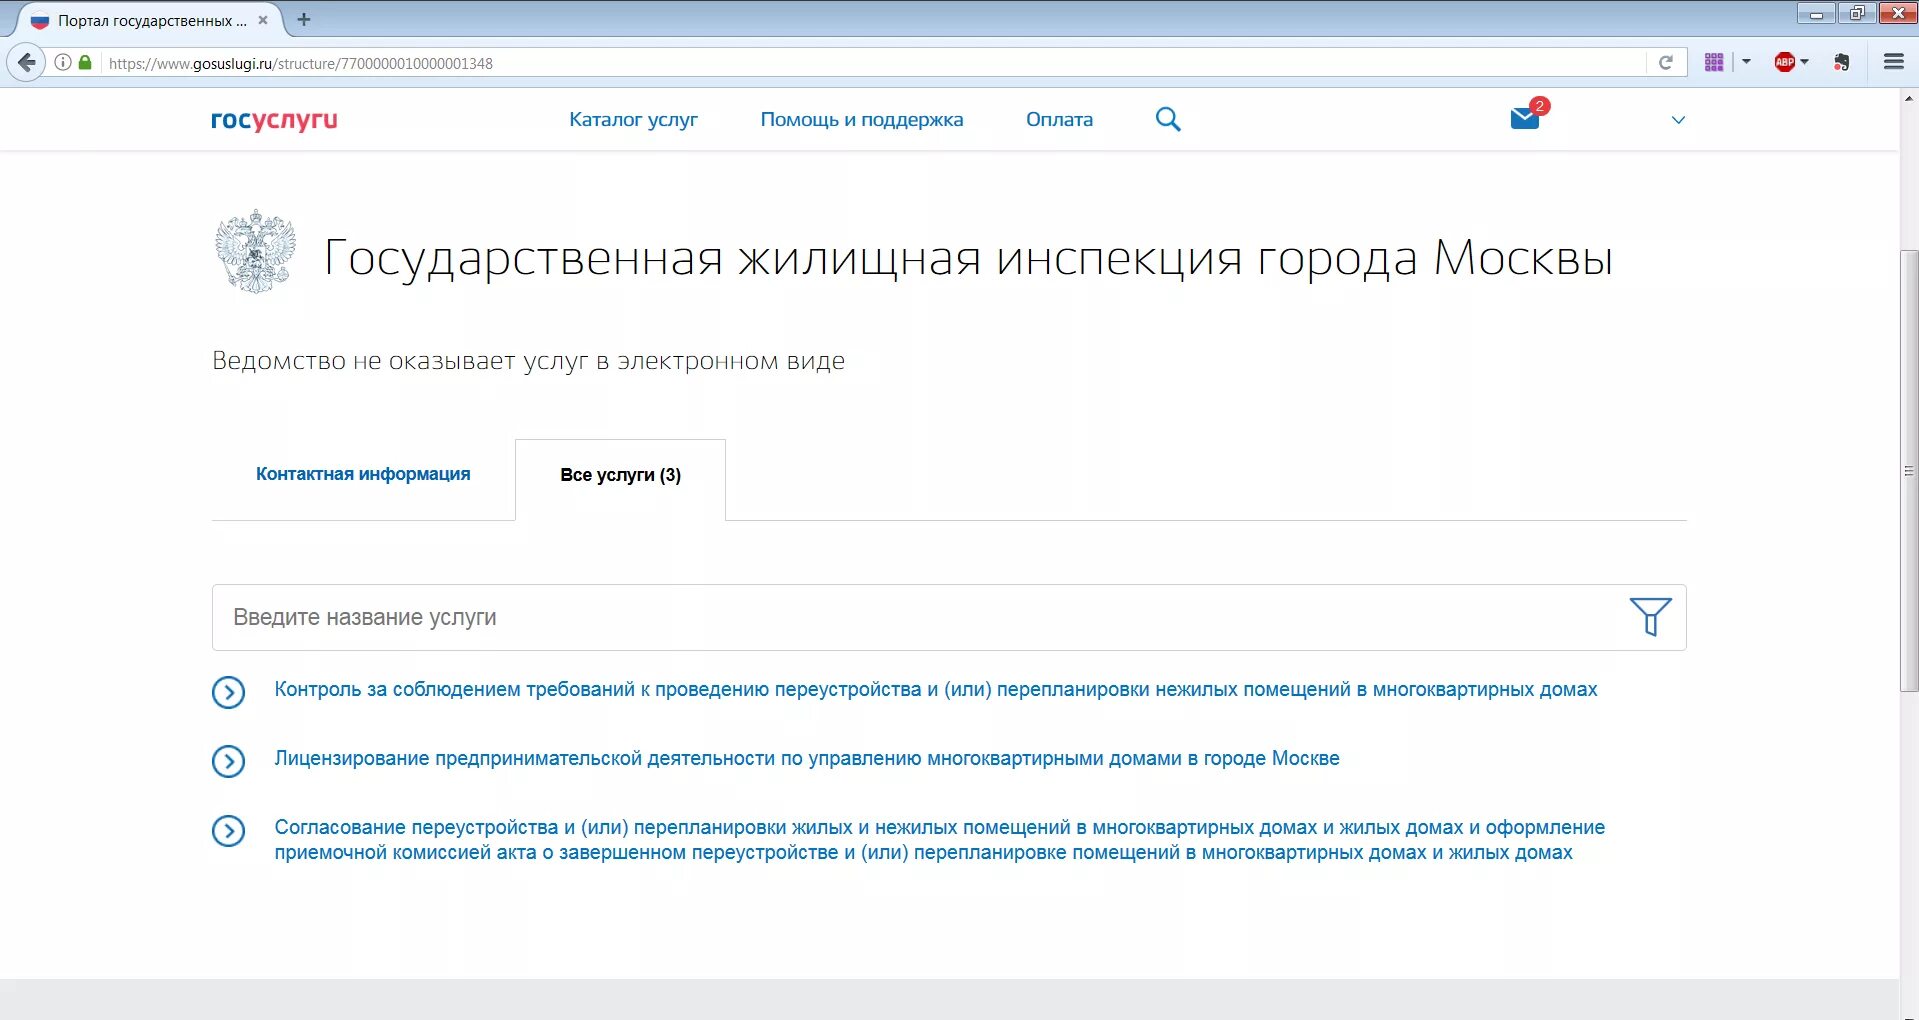Open the browser hamburger menu
The image size is (1919, 1020).
(x=1893, y=62)
